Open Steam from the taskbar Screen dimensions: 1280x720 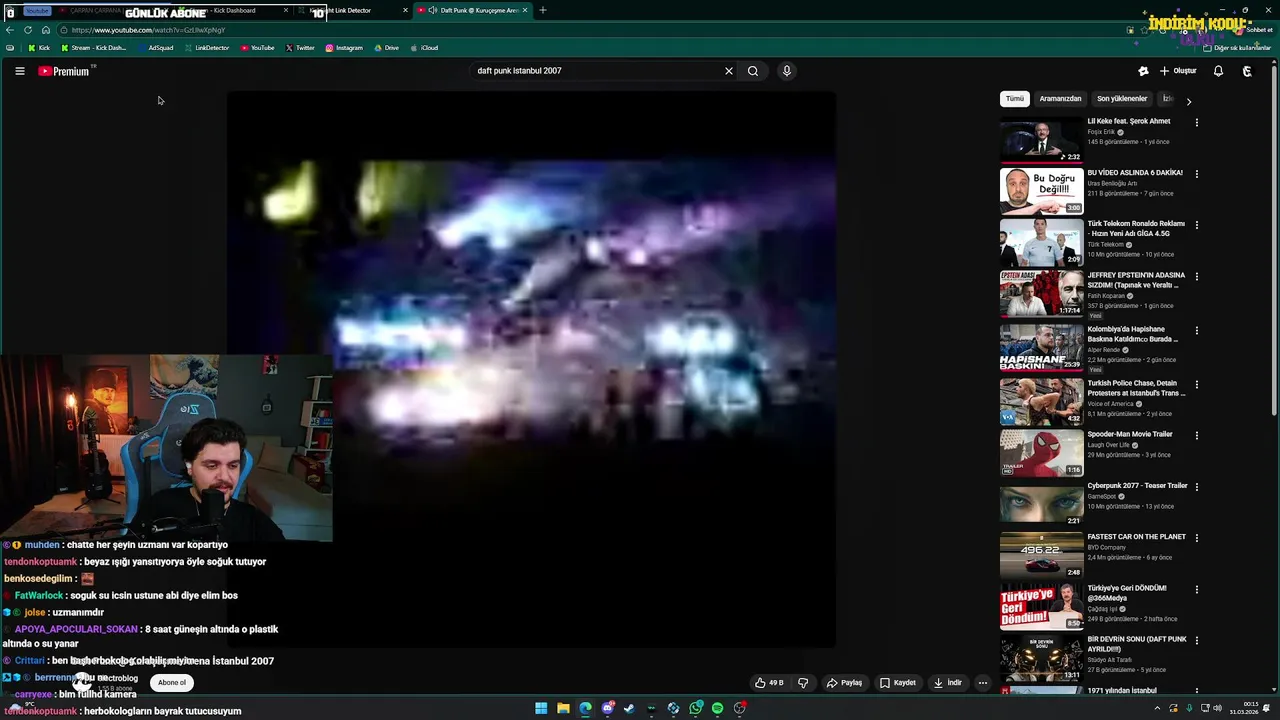(629, 708)
